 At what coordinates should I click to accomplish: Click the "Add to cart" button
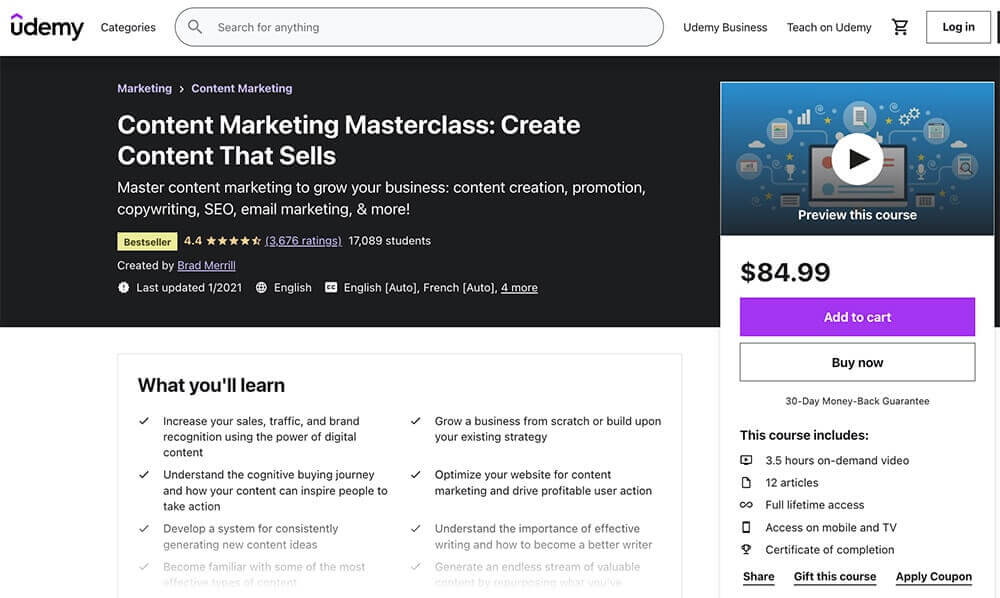coord(857,316)
